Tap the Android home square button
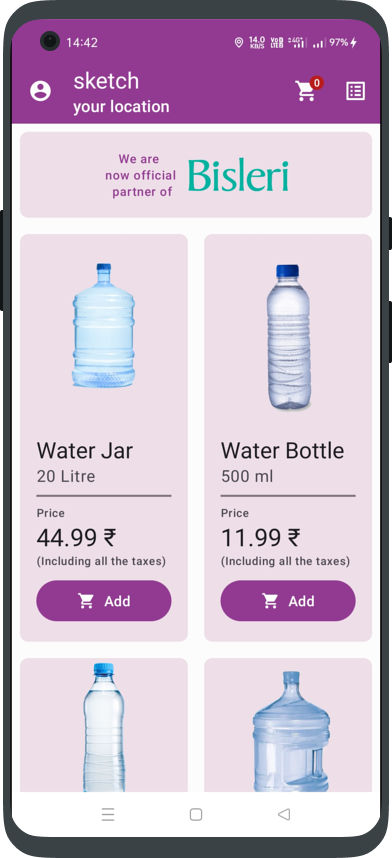392x858 pixels. pyautogui.click(x=196, y=814)
